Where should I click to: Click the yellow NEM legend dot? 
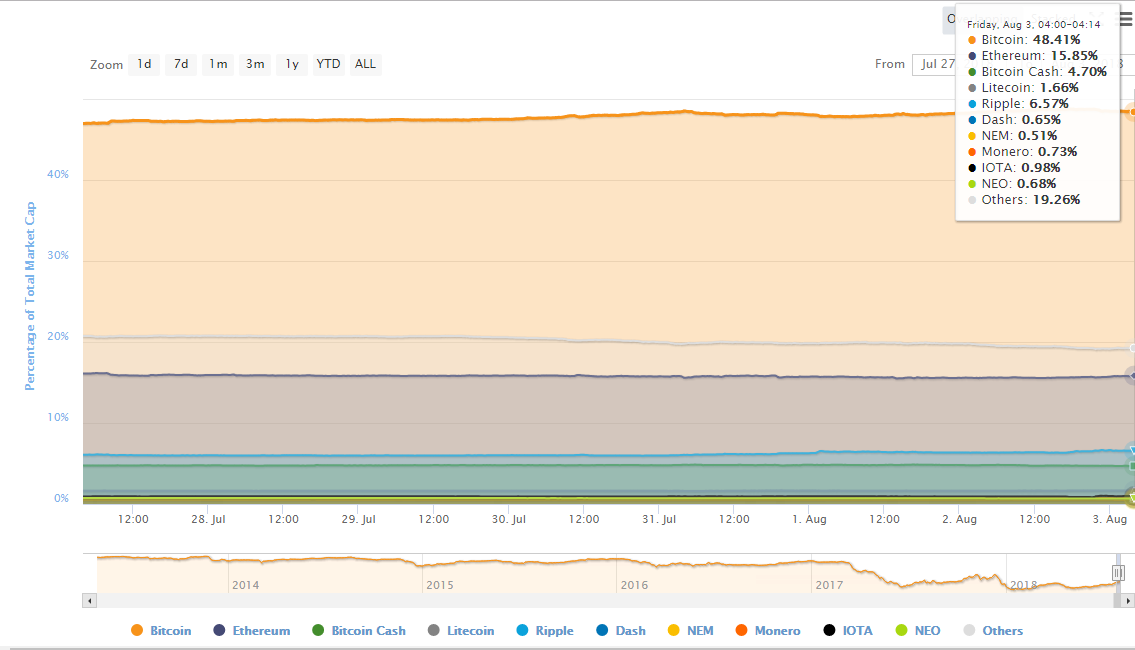[673, 631]
